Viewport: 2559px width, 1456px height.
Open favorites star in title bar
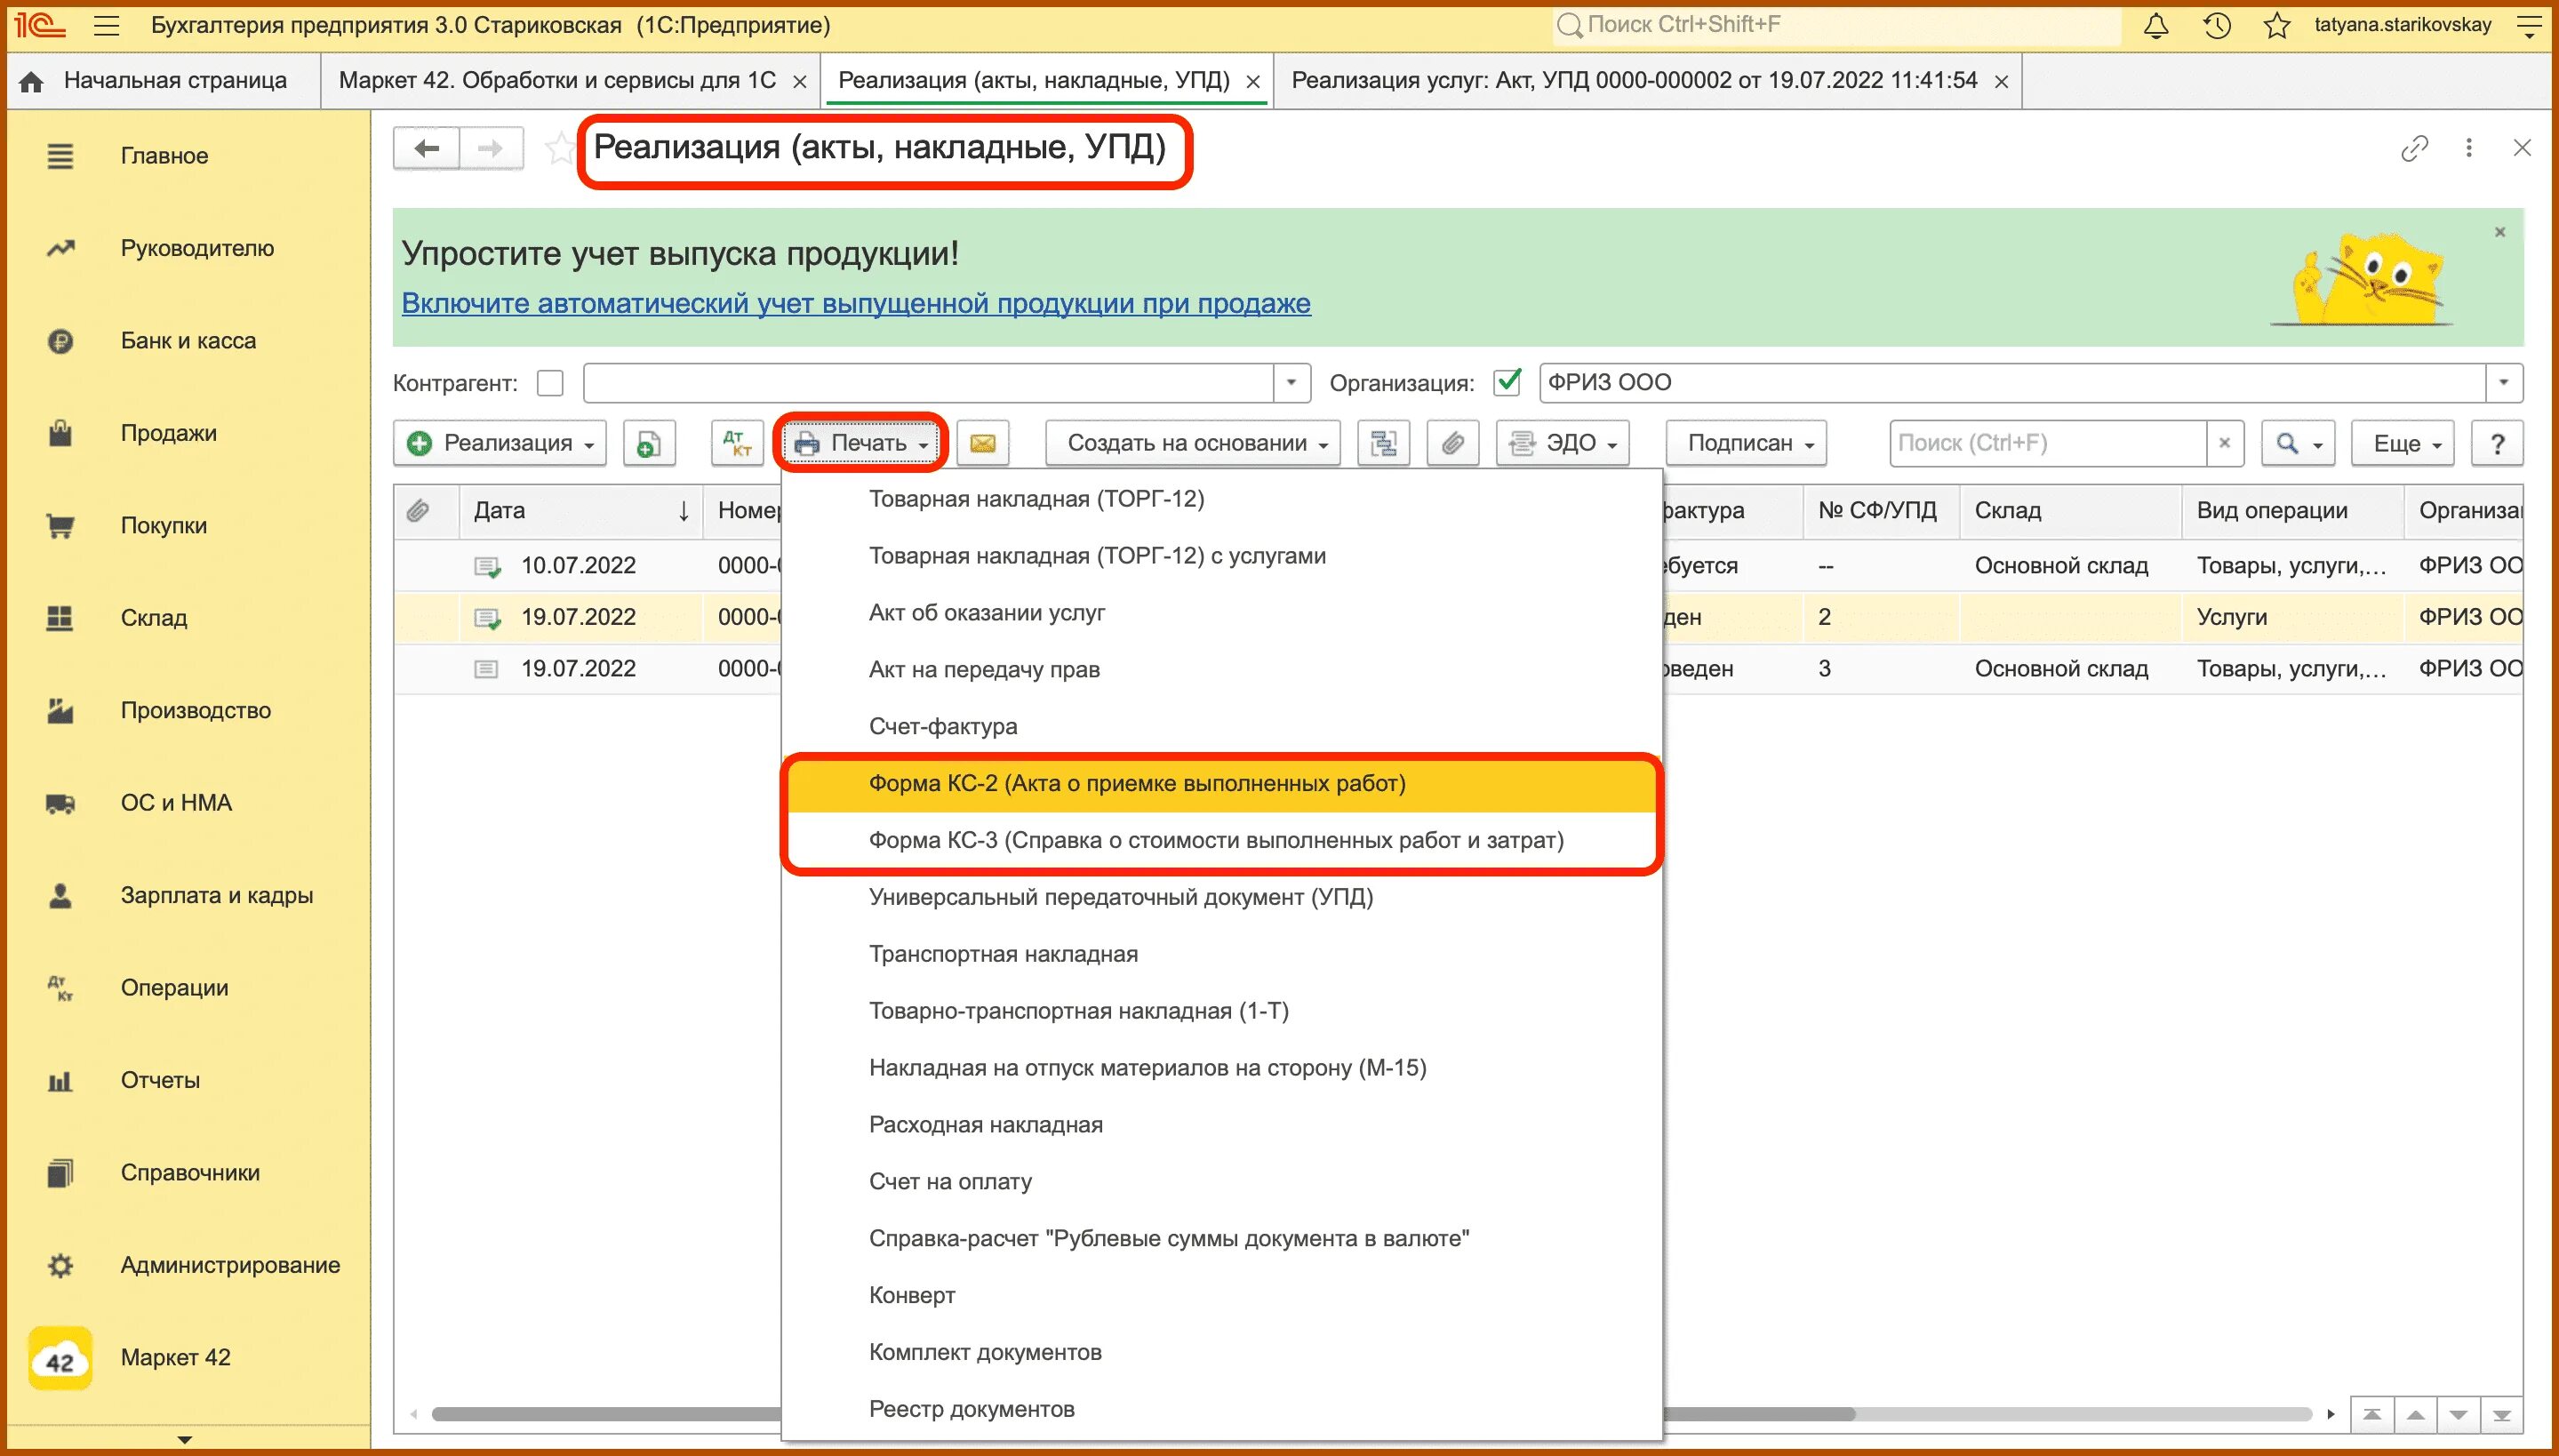coord(2277,26)
